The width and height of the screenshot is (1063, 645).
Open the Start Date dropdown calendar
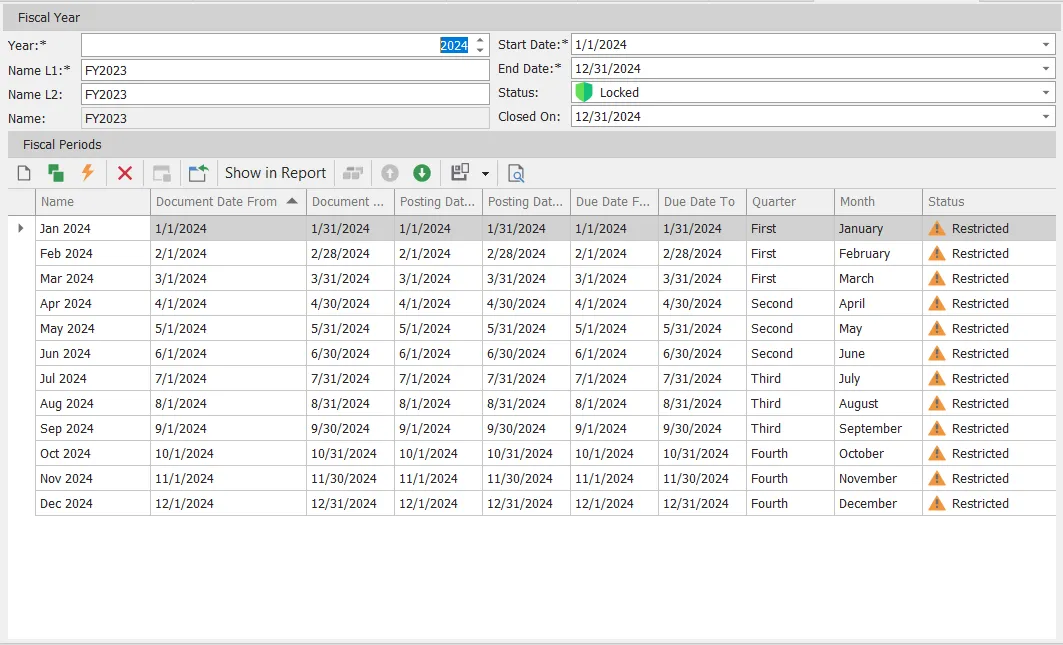1046,45
